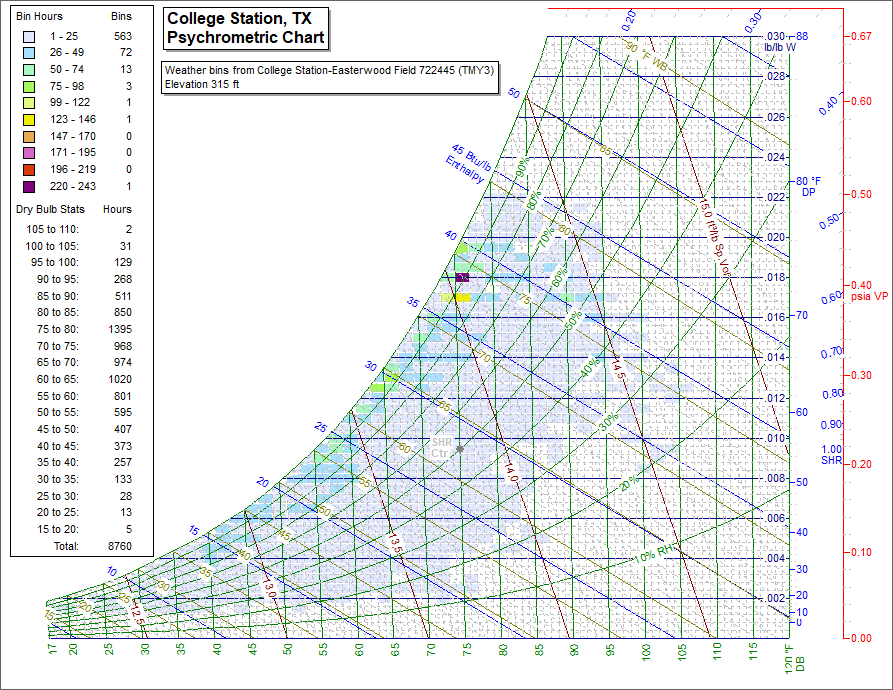
Task: Click the psia VP axis label
Action: pos(868,296)
